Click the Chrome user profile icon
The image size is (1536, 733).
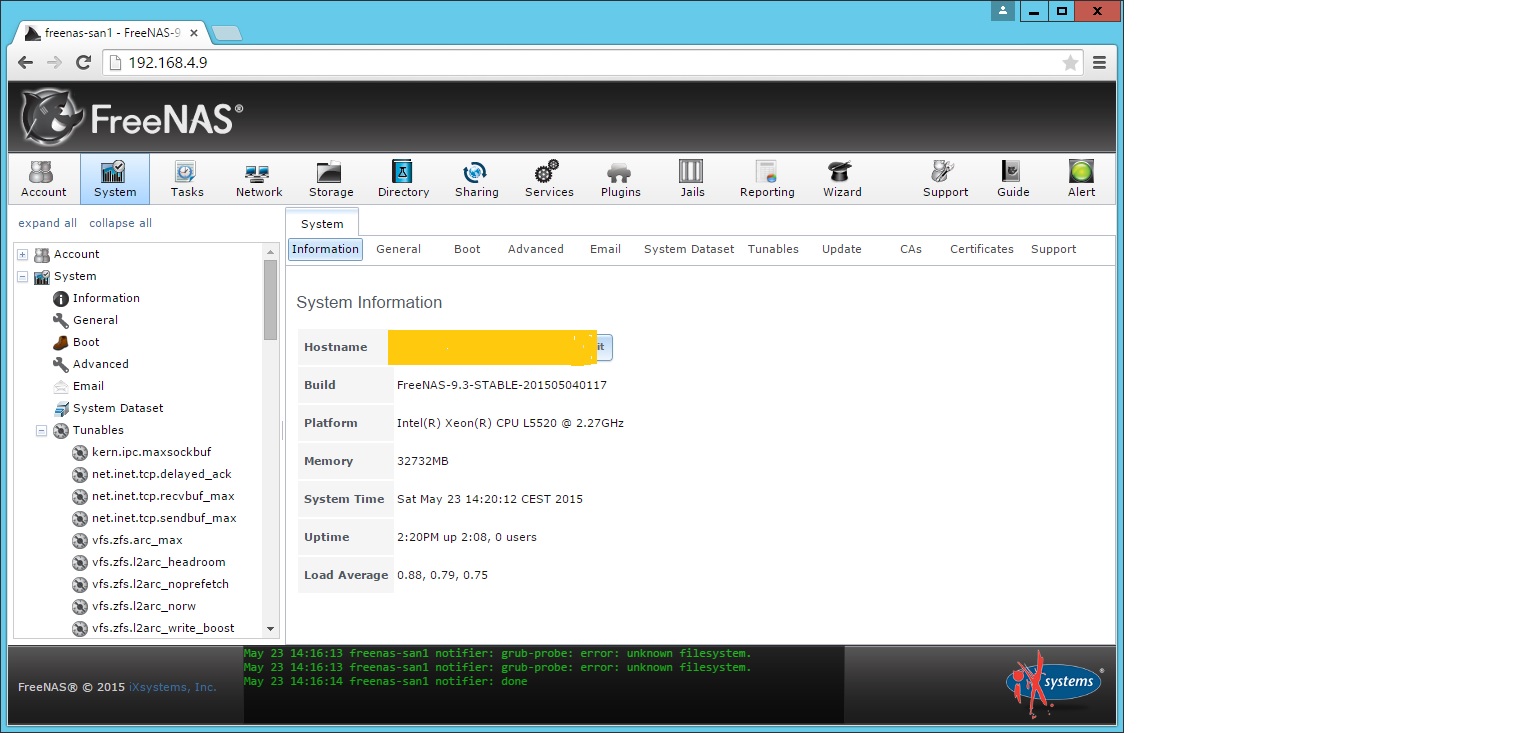pos(1003,11)
